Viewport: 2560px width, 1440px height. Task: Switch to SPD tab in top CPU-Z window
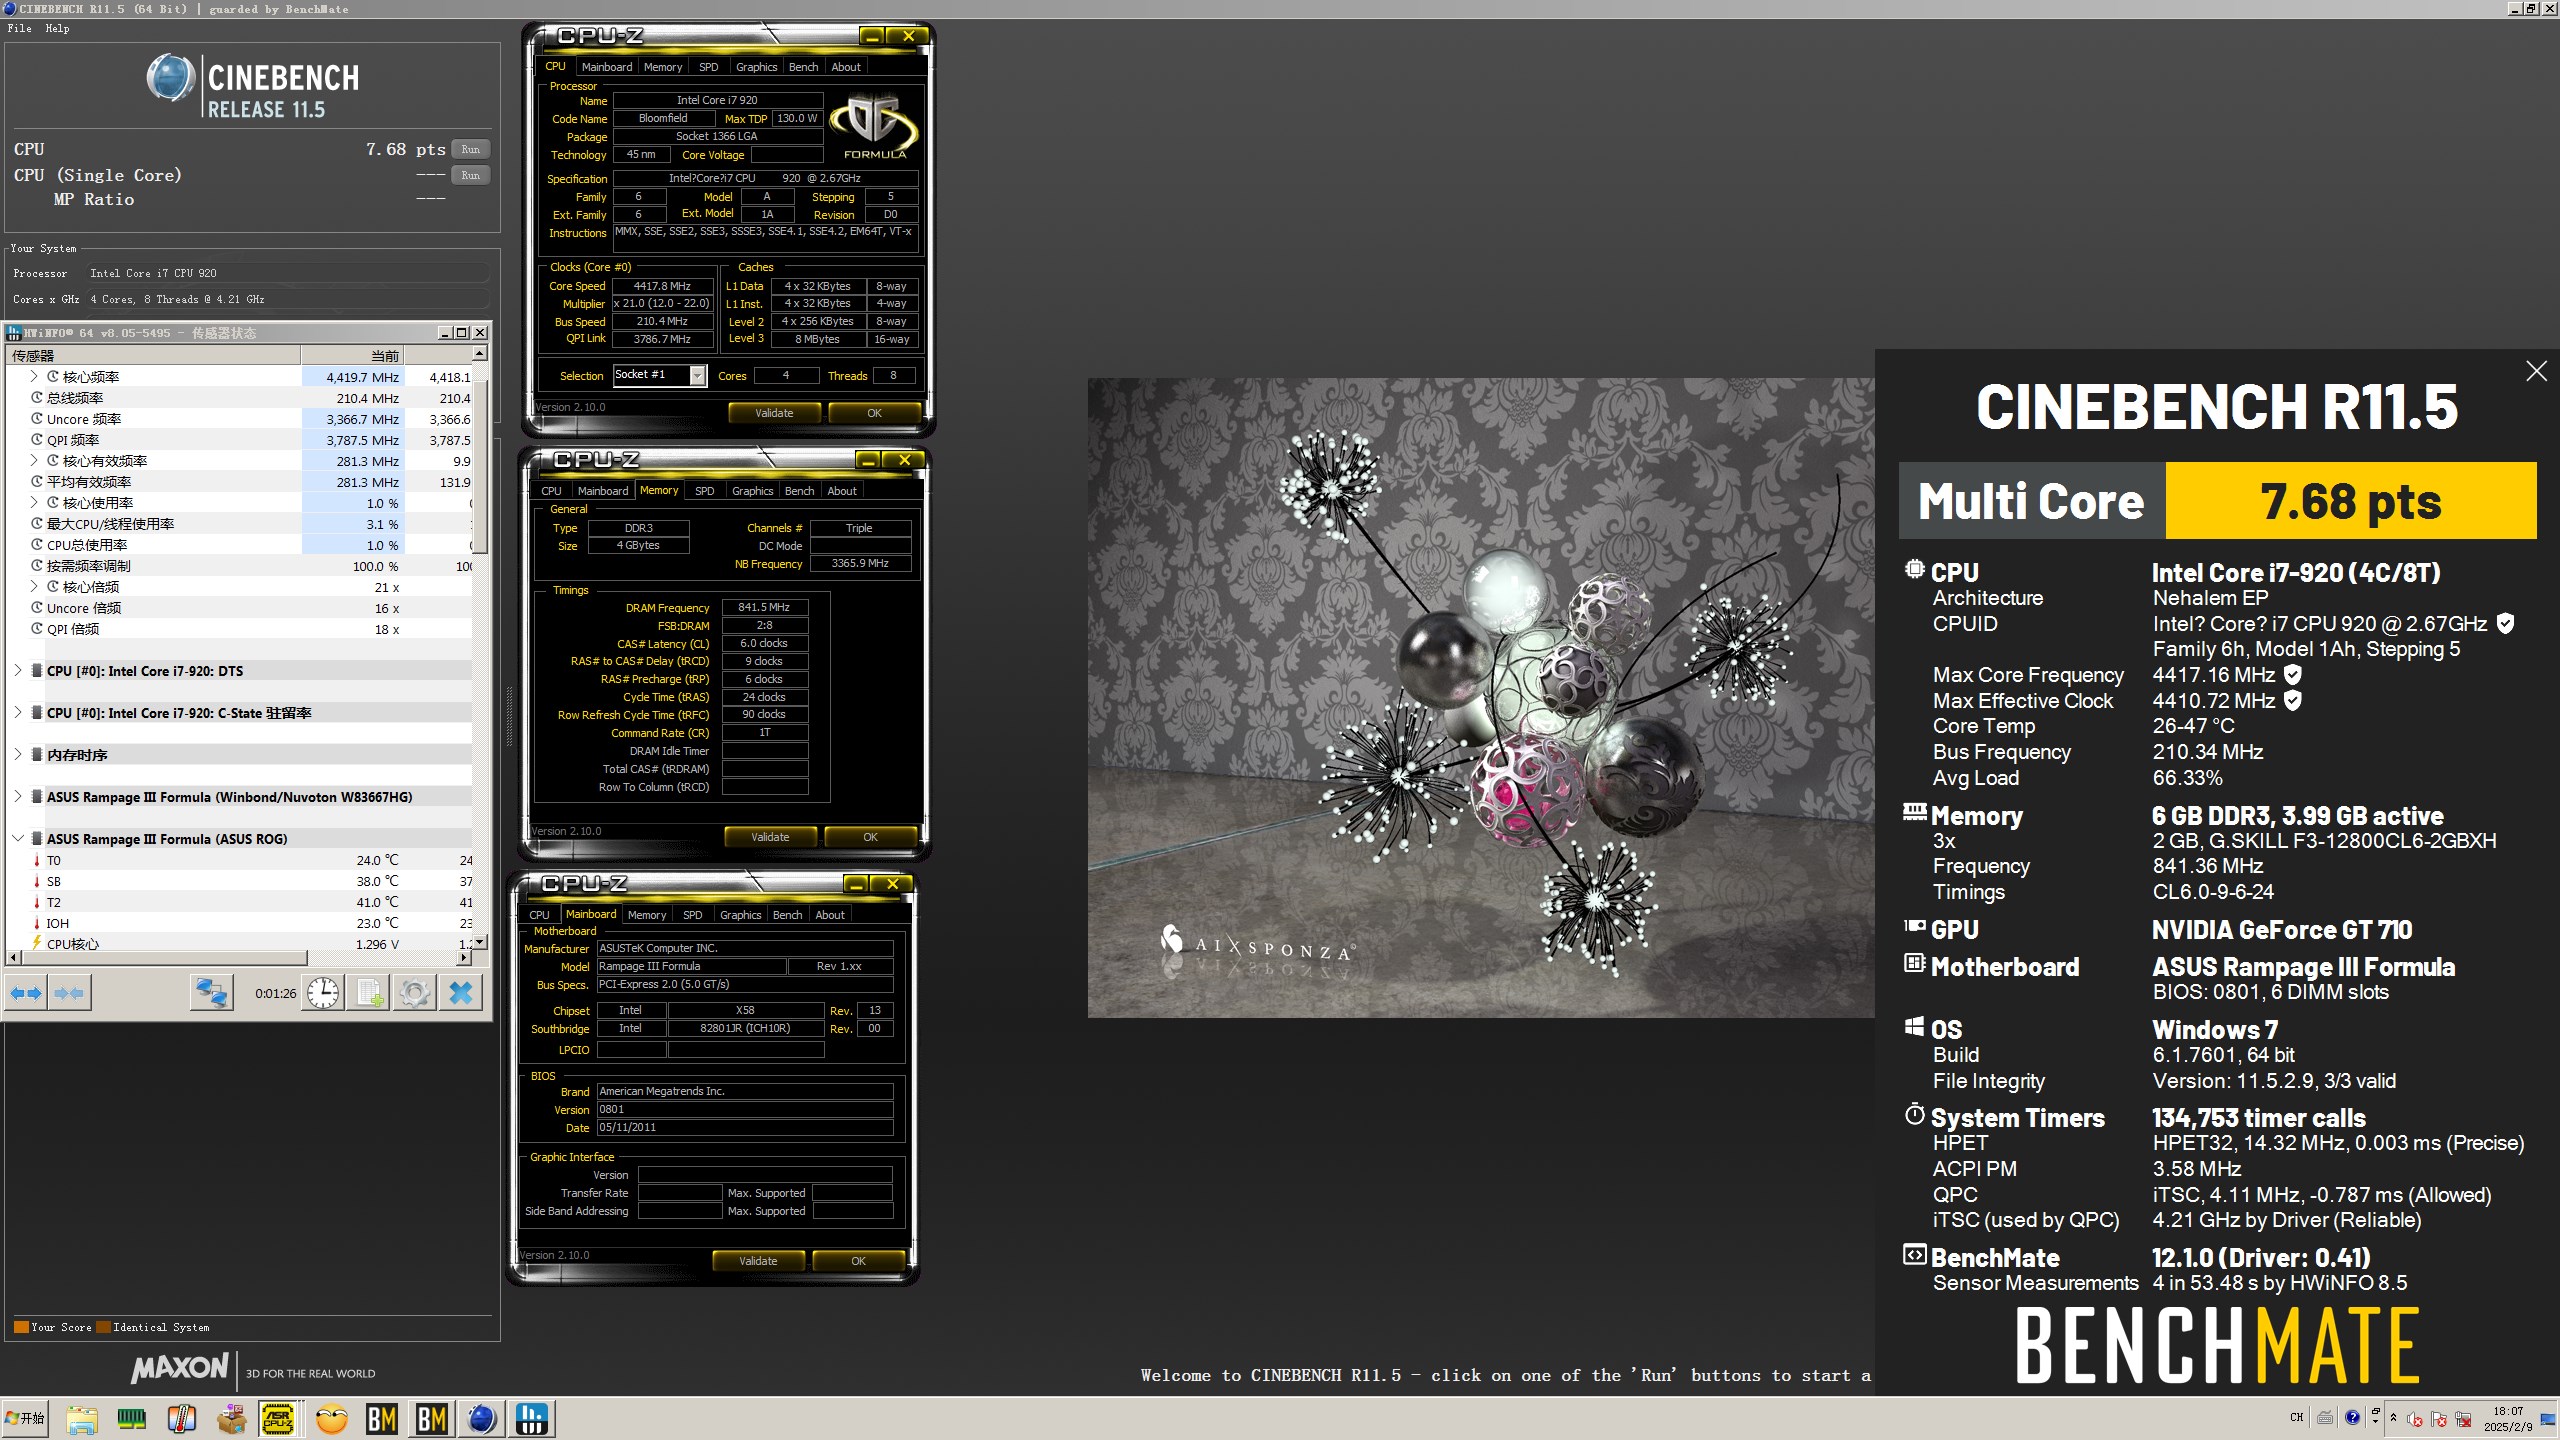click(708, 67)
